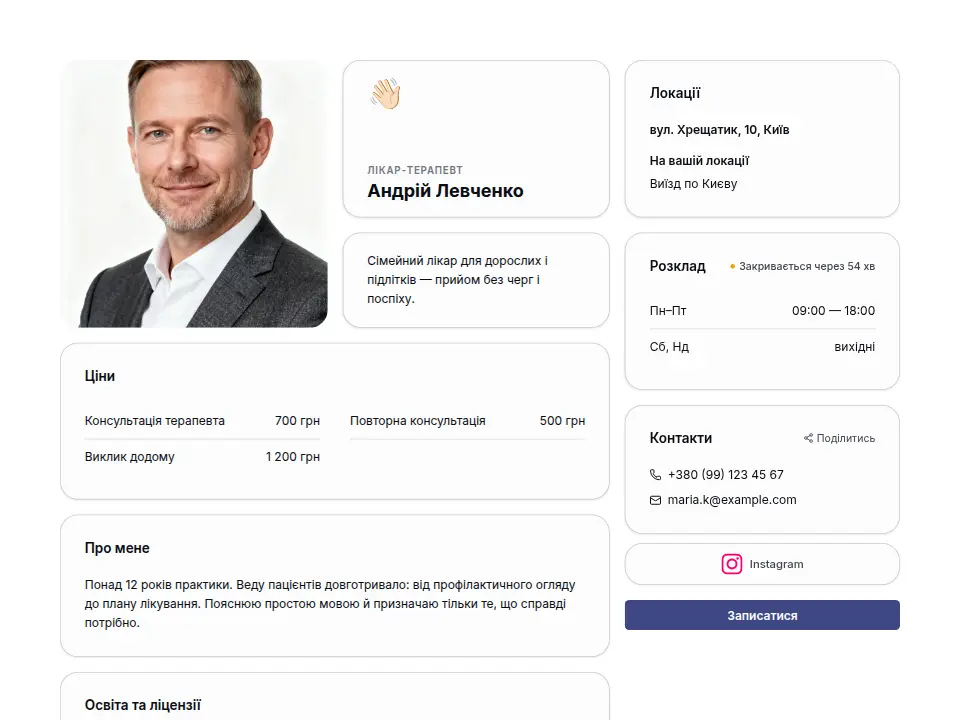960x720 pixels.
Task: Select the Поділитись share link
Action: tap(839, 438)
